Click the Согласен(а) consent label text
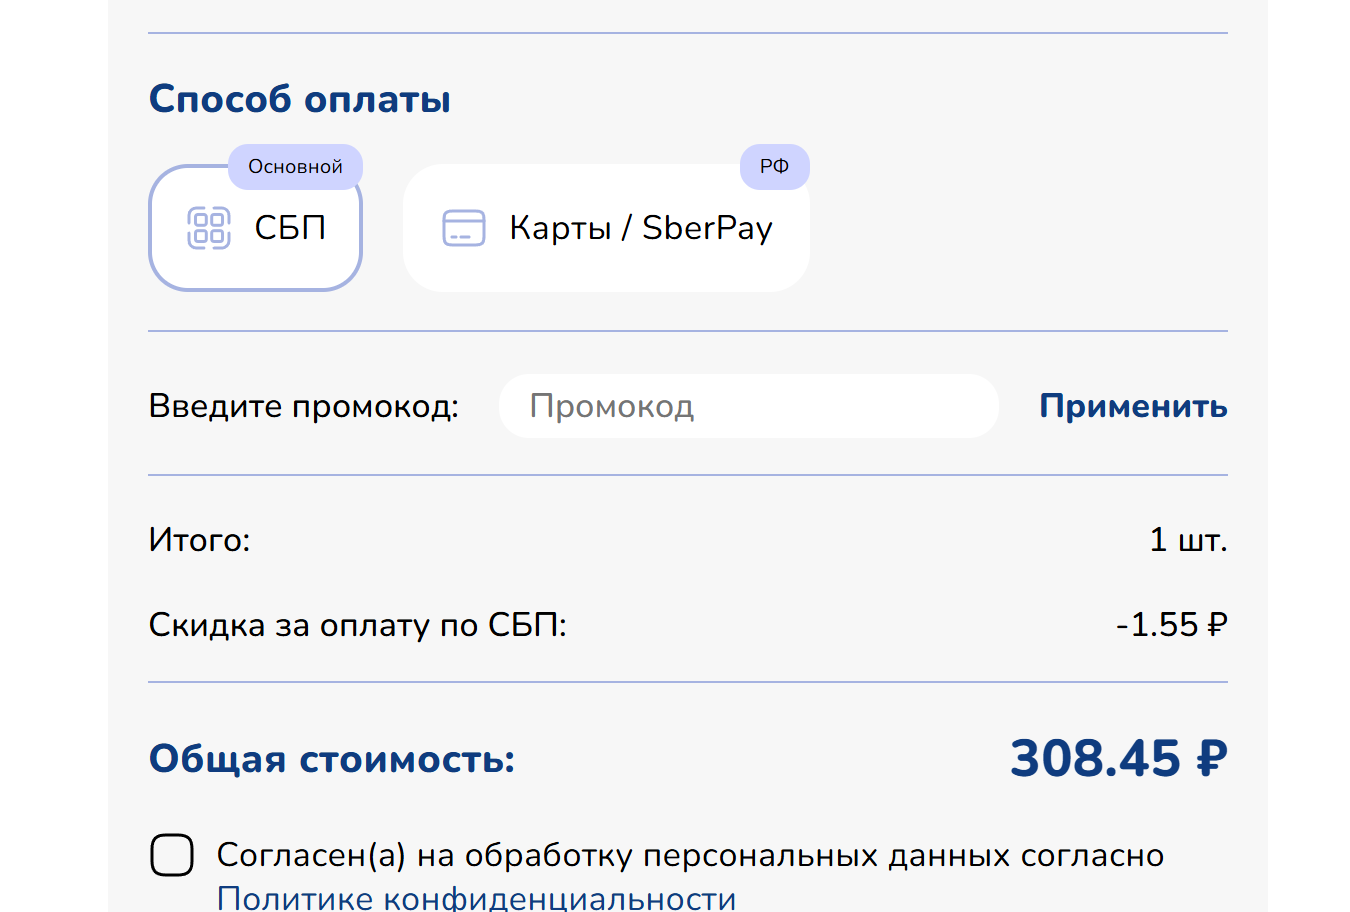 (690, 856)
